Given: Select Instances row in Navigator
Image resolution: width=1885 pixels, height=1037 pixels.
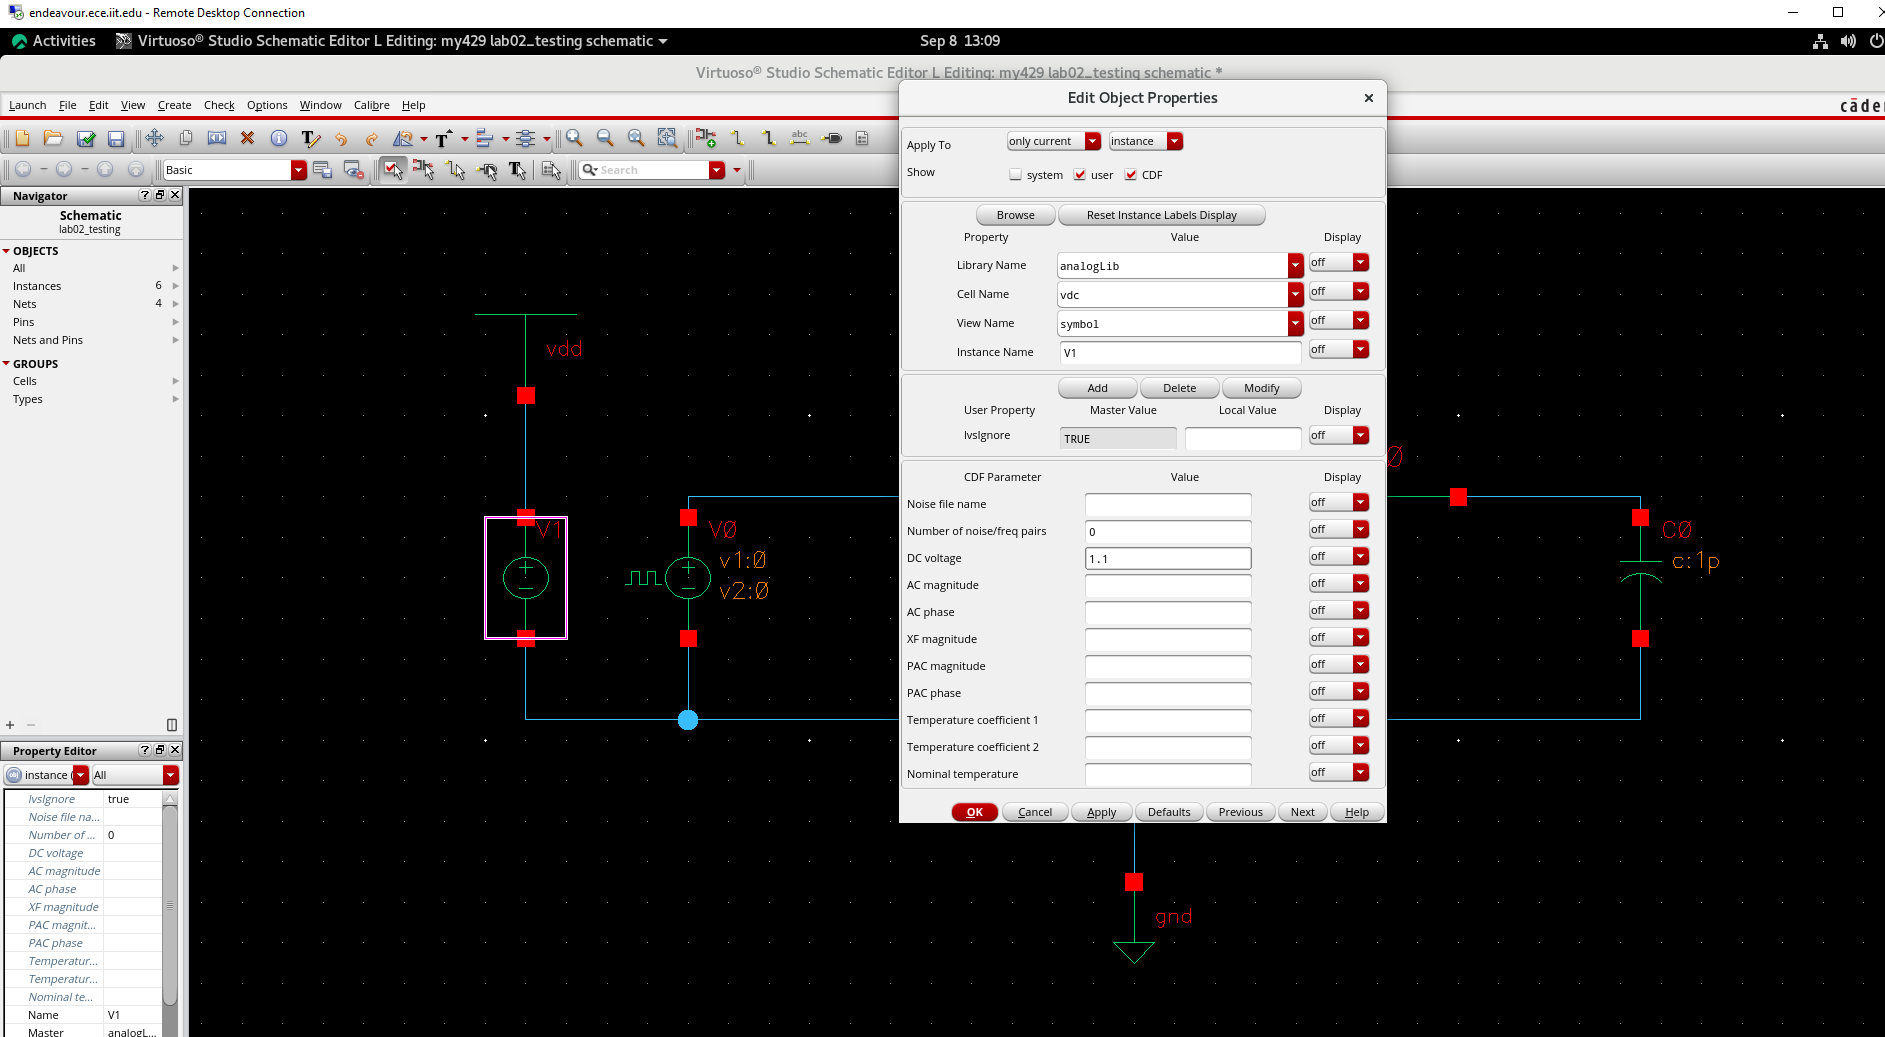Looking at the screenshot, I should [92, 286].
